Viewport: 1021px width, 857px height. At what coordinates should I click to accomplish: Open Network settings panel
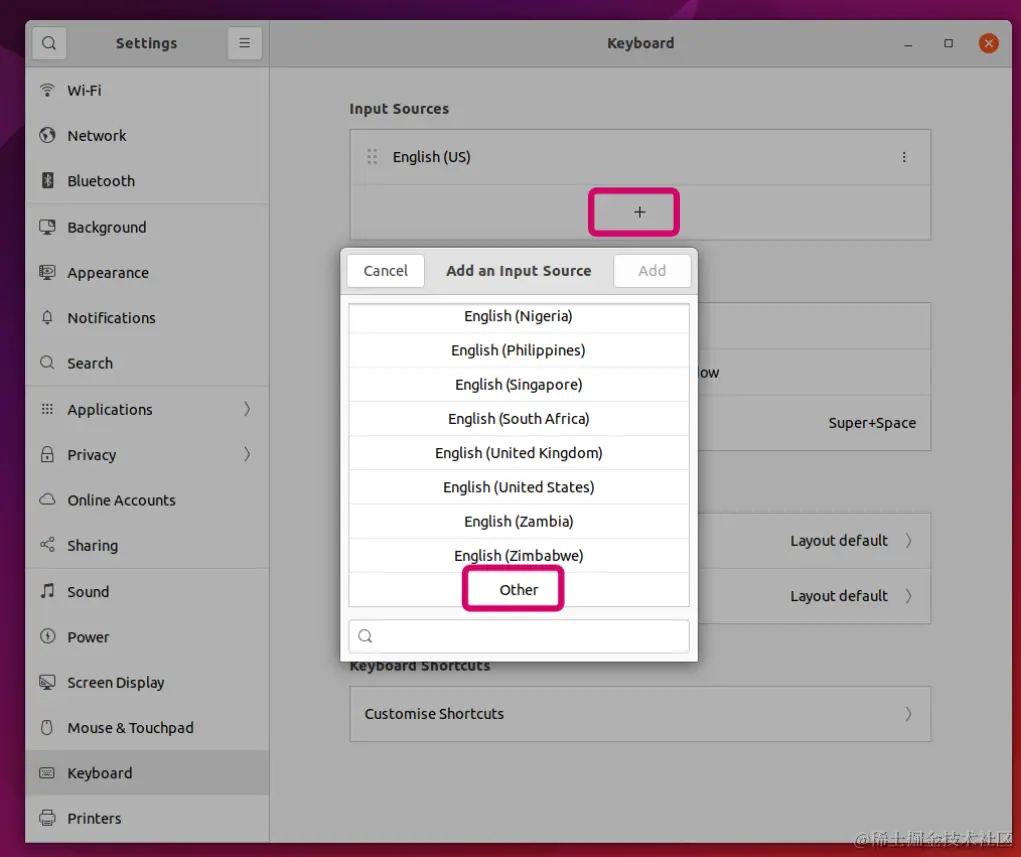click(x=147, y=135)
